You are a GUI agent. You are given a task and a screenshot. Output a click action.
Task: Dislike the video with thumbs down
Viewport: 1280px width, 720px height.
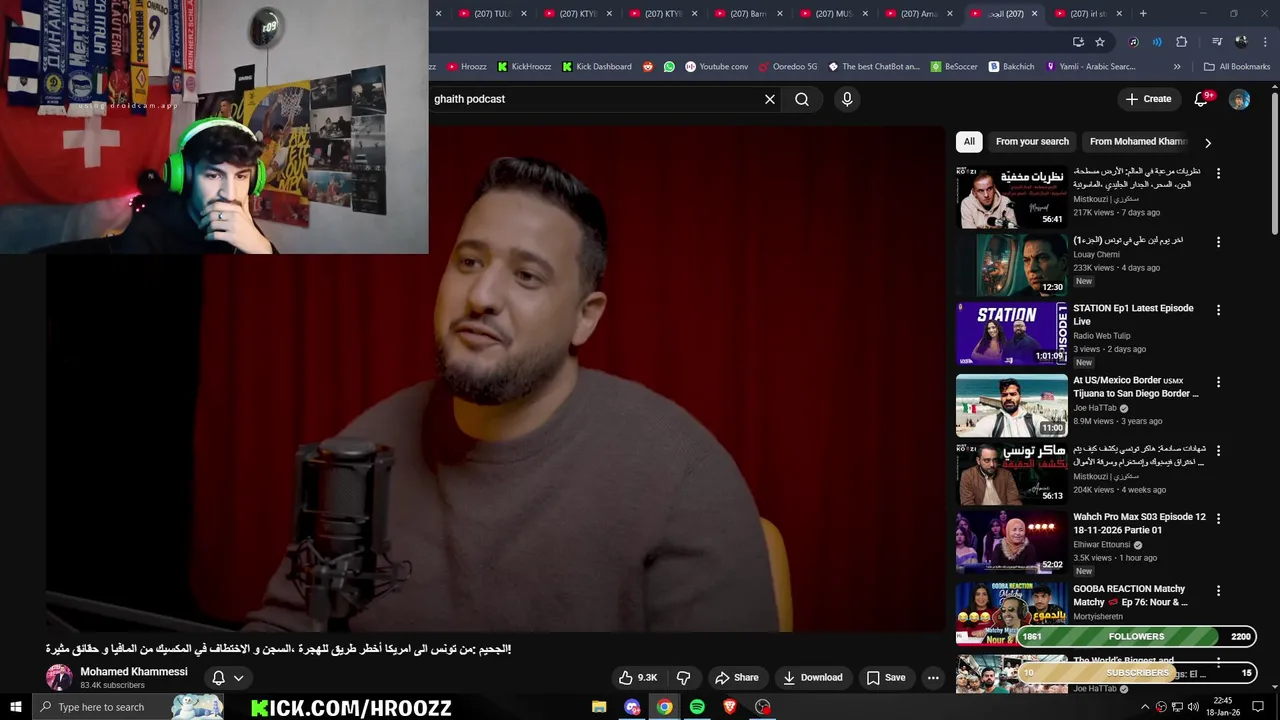[684, 677]
